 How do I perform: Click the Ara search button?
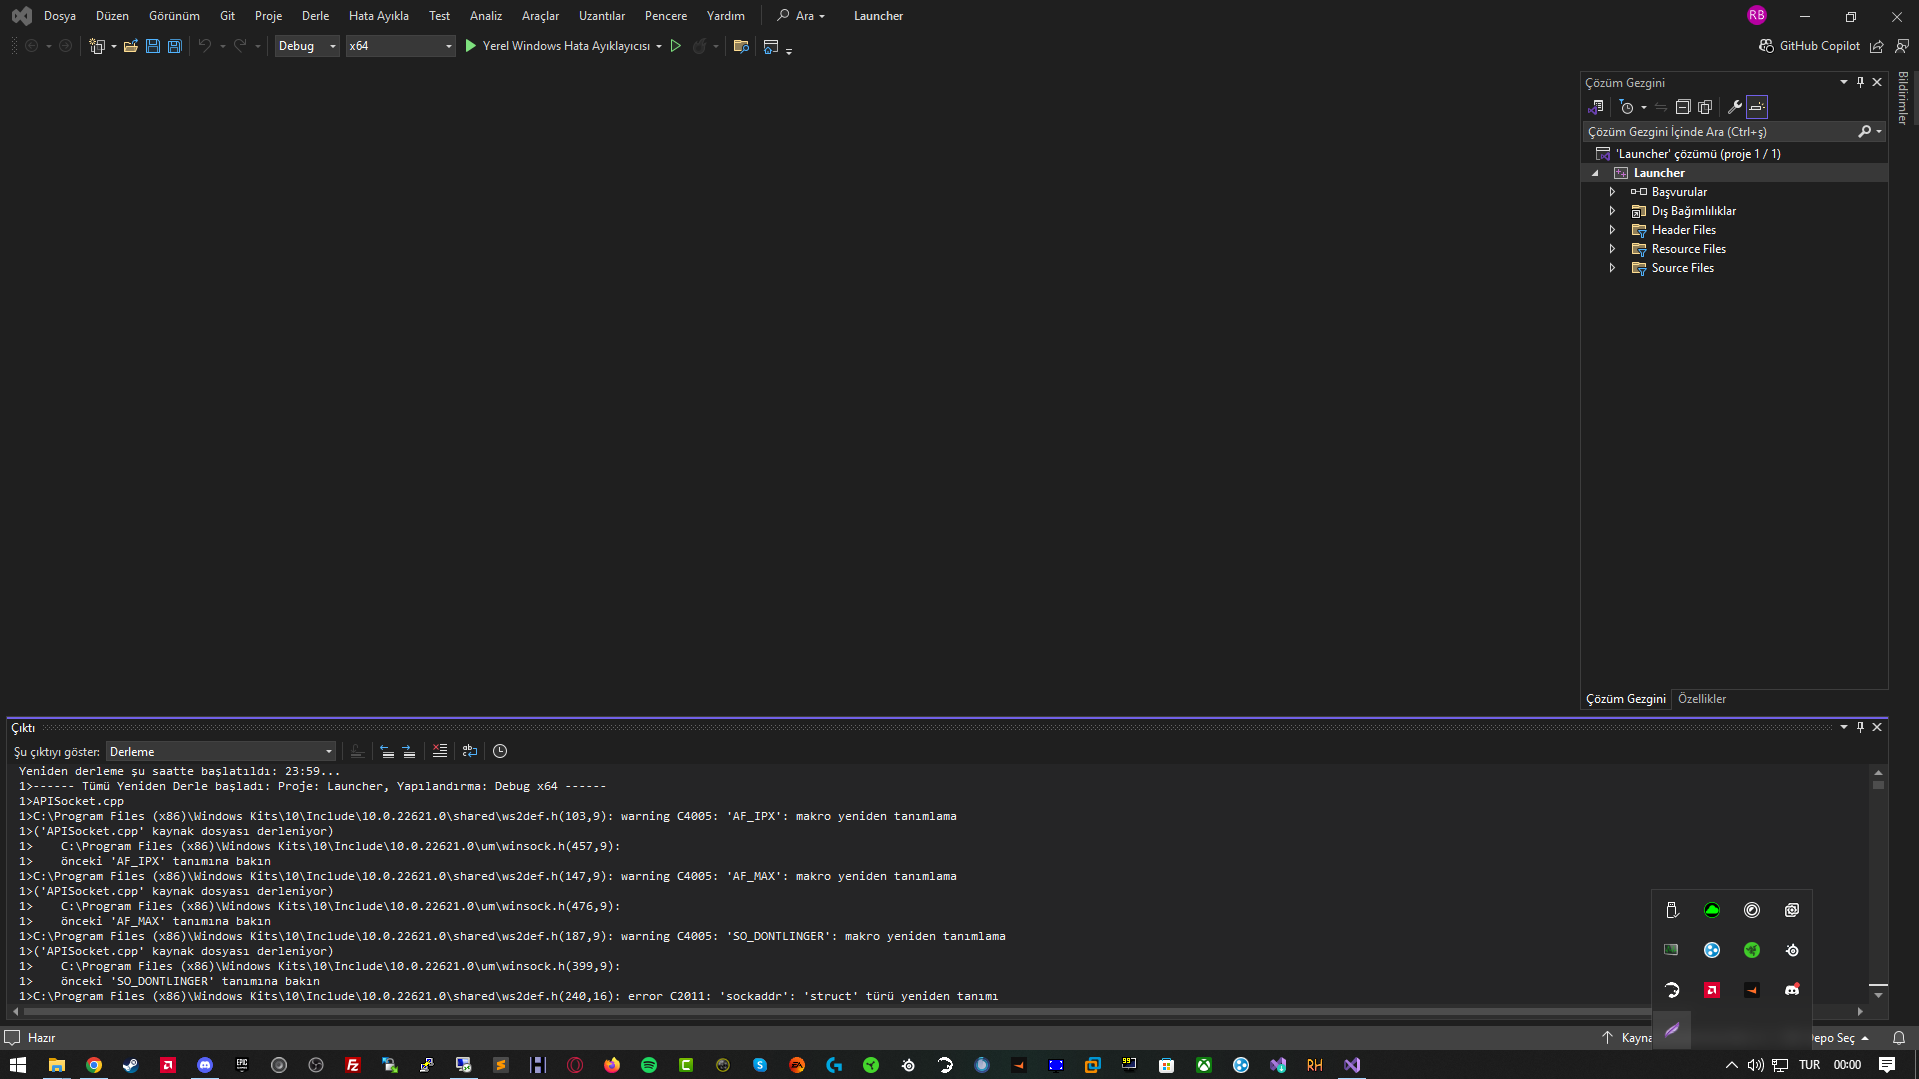[x=801, y=16]
